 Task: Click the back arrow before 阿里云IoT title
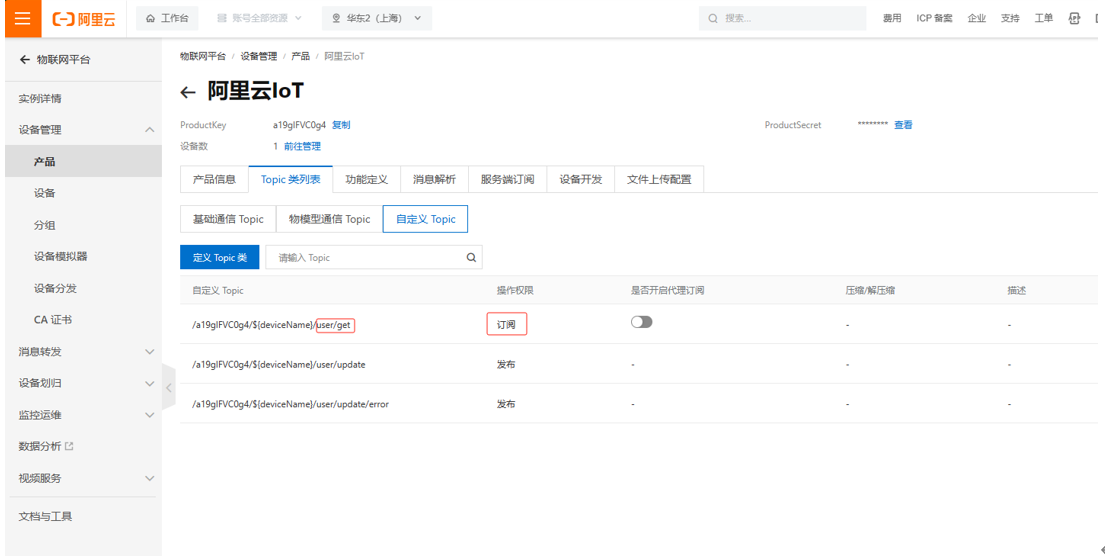(x=187, y=92)
